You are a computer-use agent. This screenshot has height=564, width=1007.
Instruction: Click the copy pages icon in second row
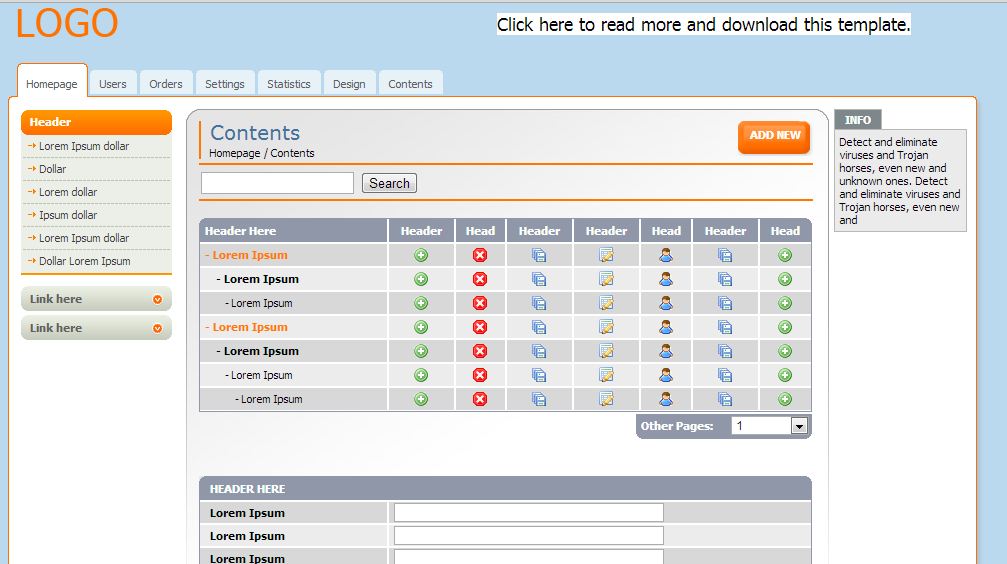[x=539, y=279]
